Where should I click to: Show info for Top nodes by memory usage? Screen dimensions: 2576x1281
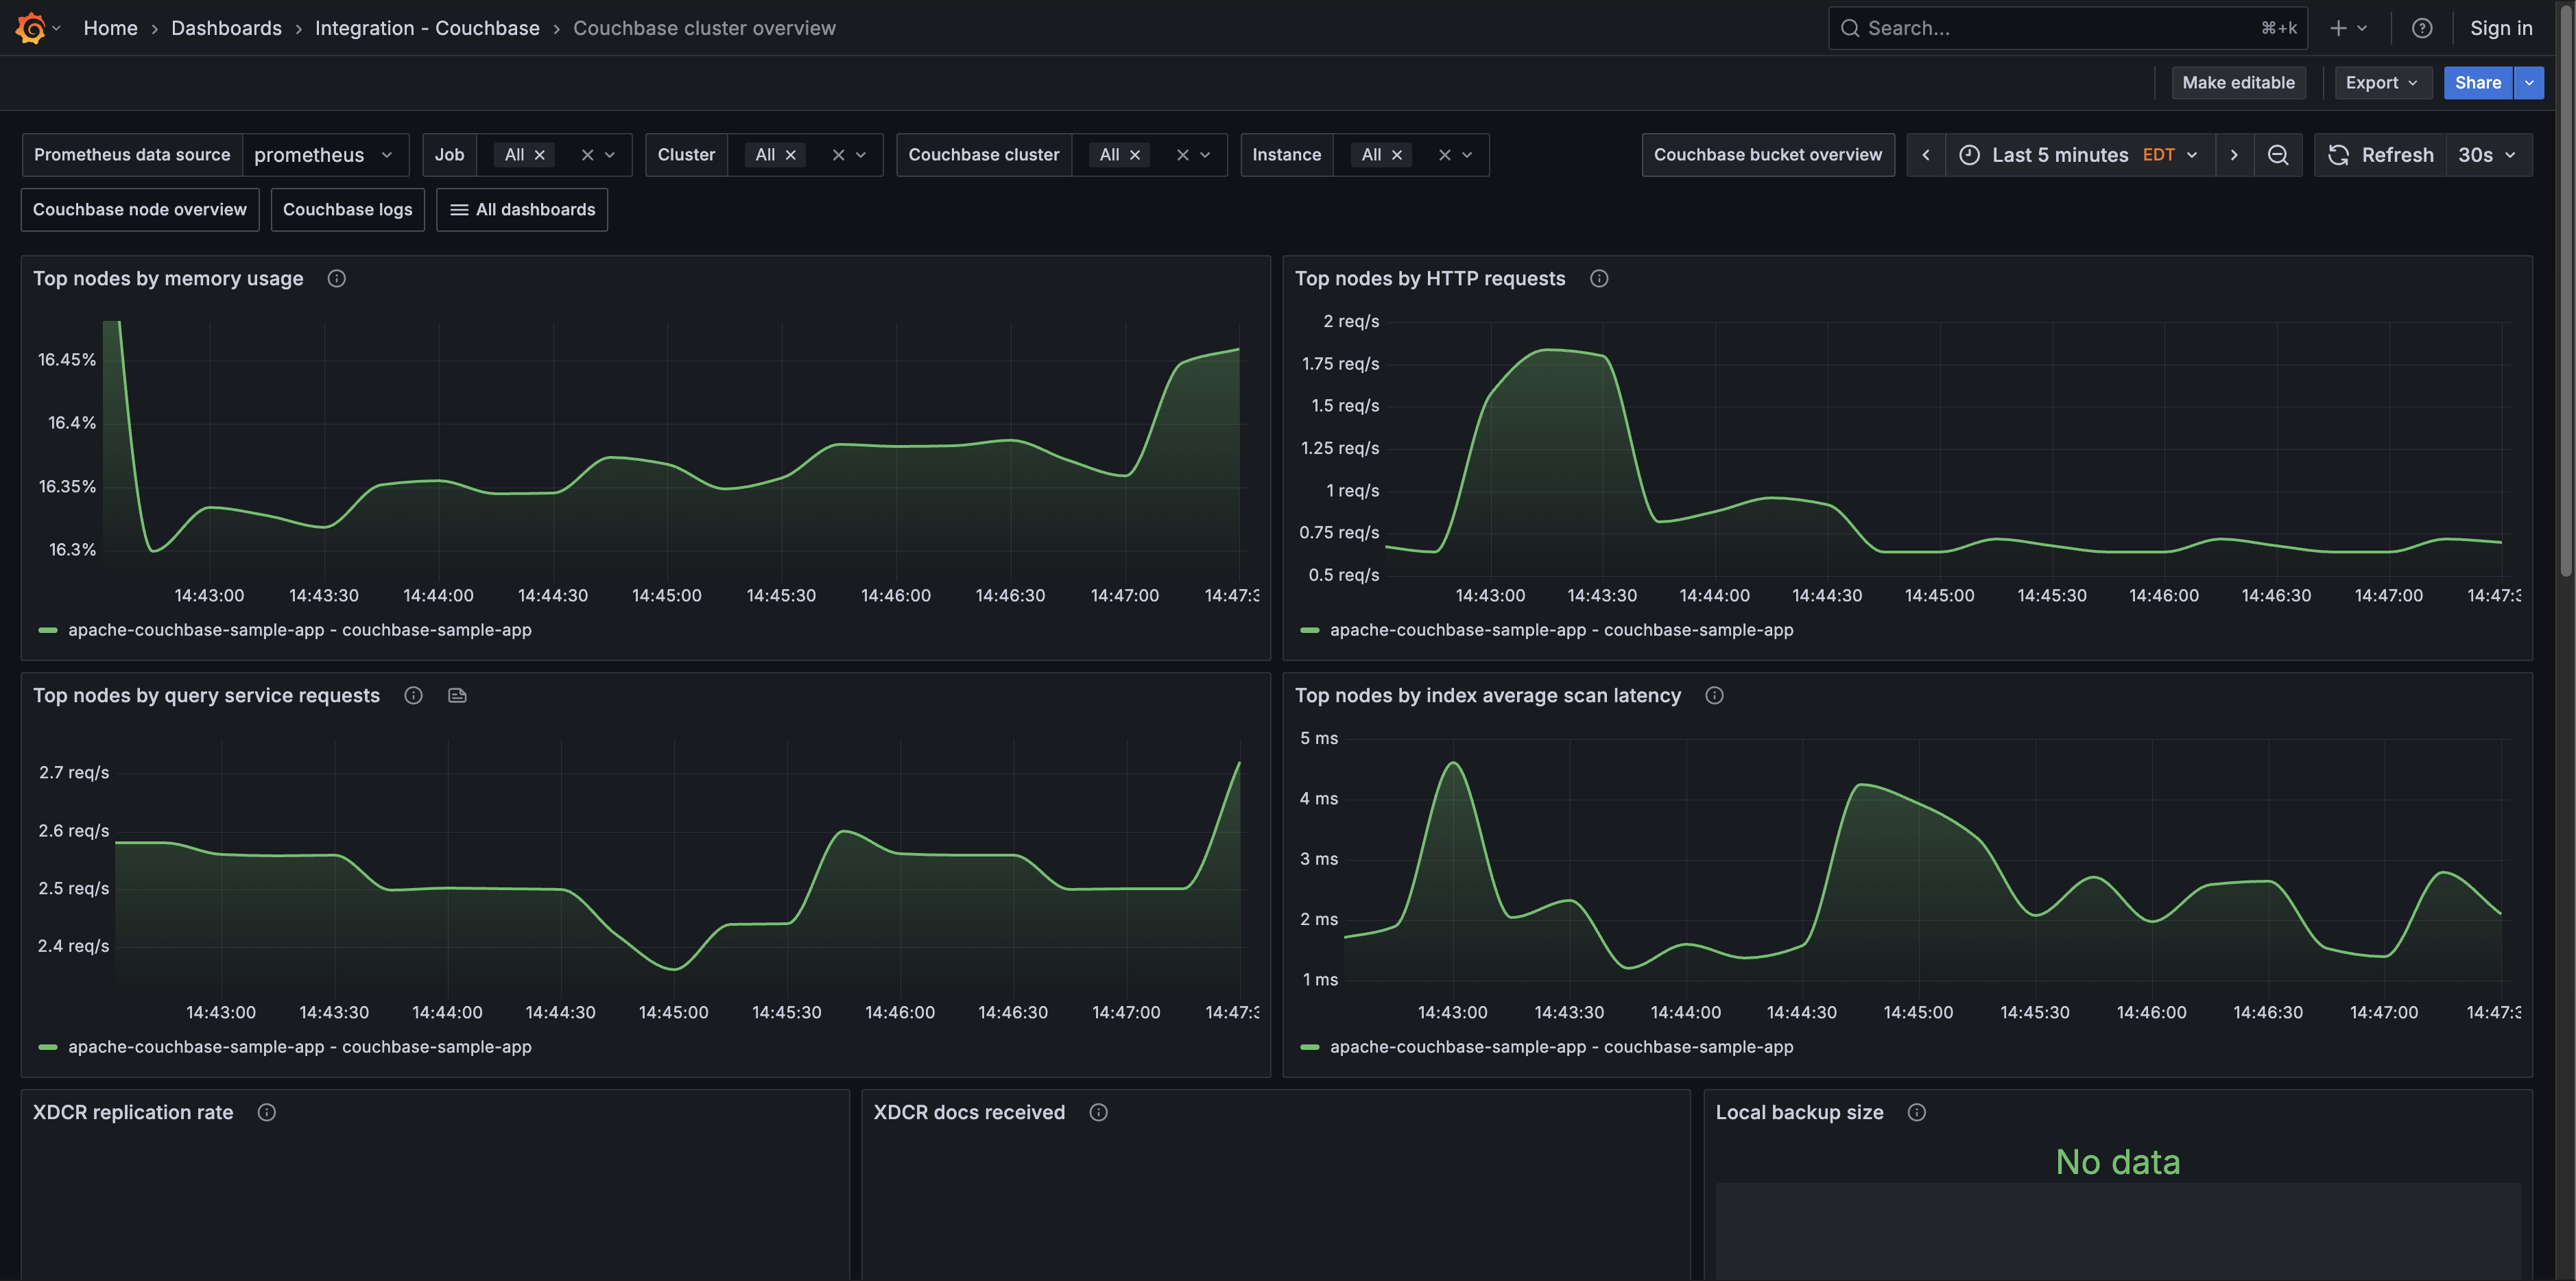pyautogui.click(x=336, y=279)
